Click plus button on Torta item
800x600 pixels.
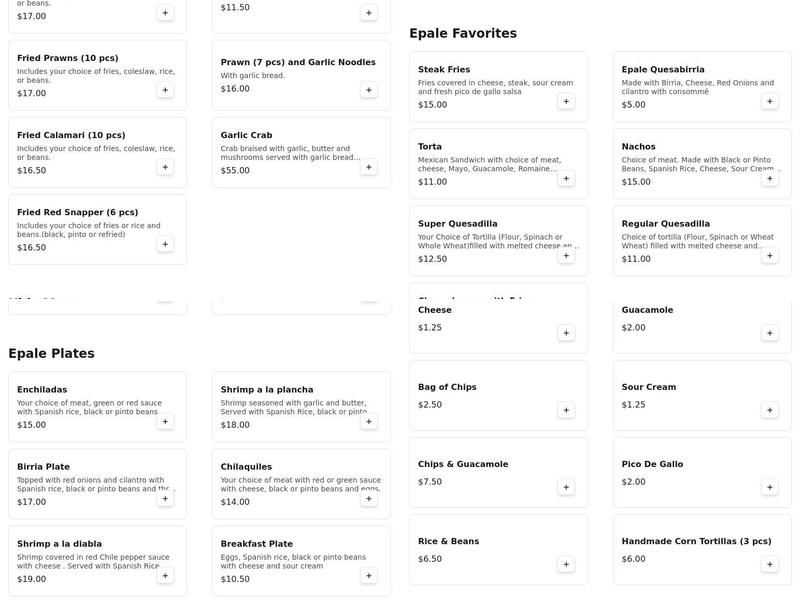click(566, 178)
